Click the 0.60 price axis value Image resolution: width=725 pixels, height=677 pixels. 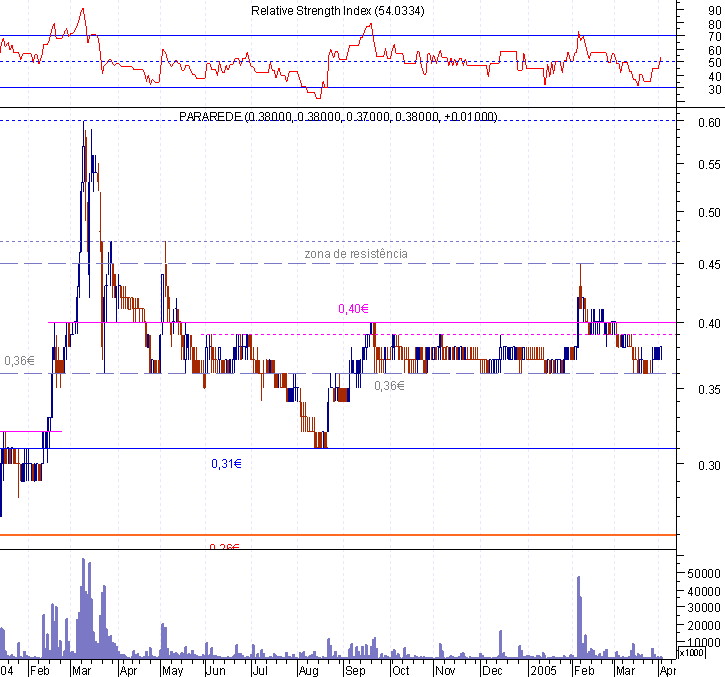tap(709, 123)
